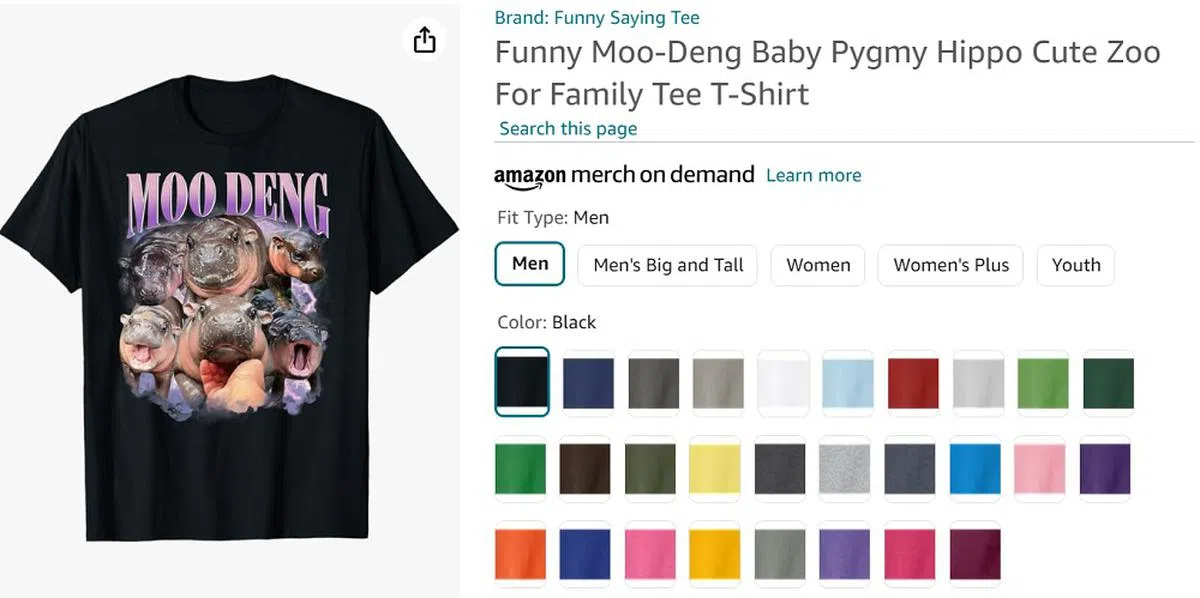Click the Search this page link
Viewport: 1200px width, 598px height.
pyautogui.click(x=568, y=129)
